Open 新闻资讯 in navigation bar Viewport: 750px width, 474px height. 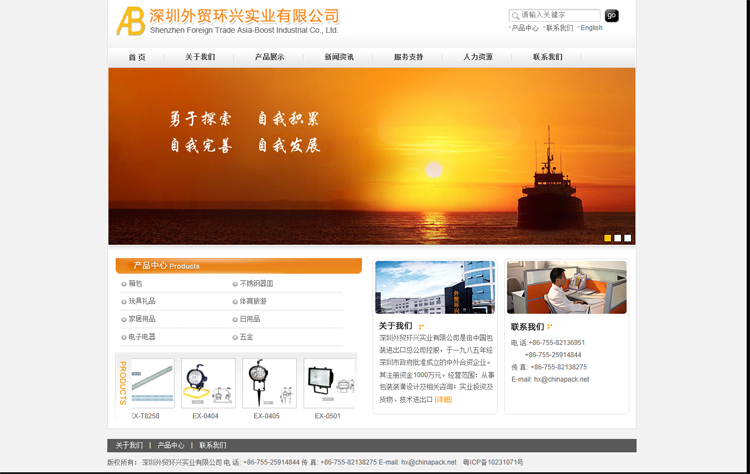tap(339, 57)
